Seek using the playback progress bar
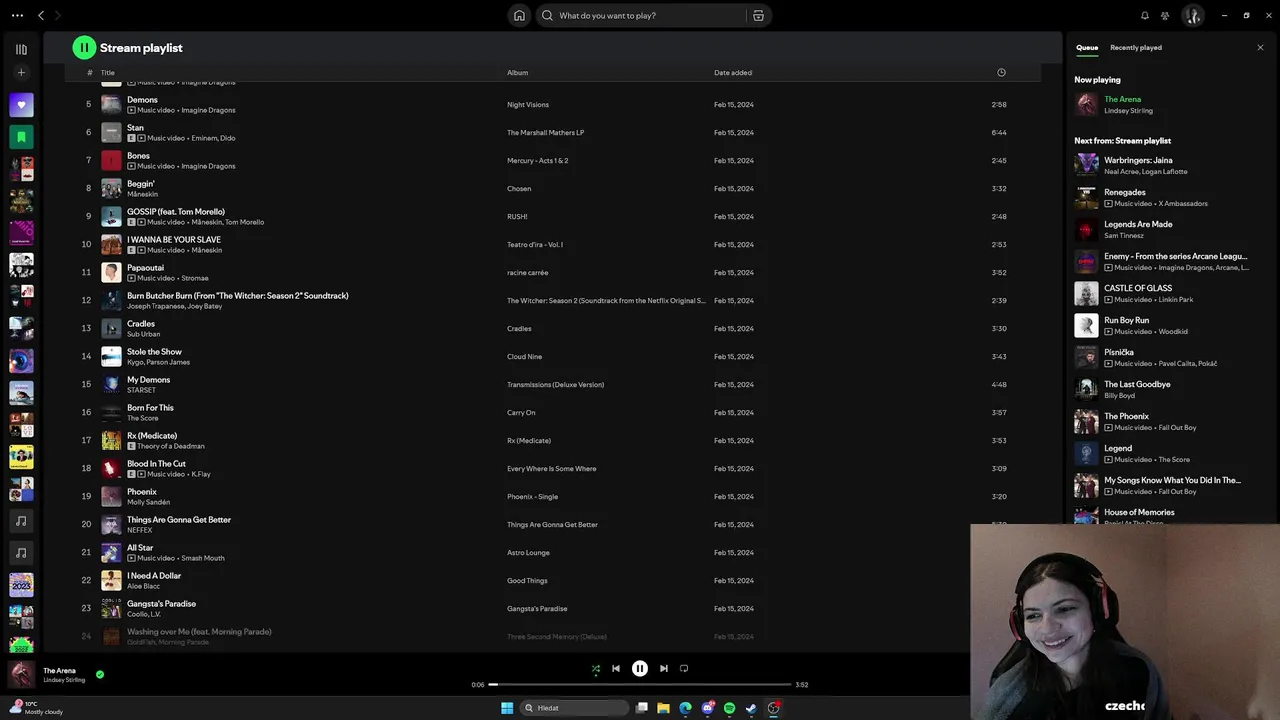Viewport: 1280px width, 720px height. (640, 684)
